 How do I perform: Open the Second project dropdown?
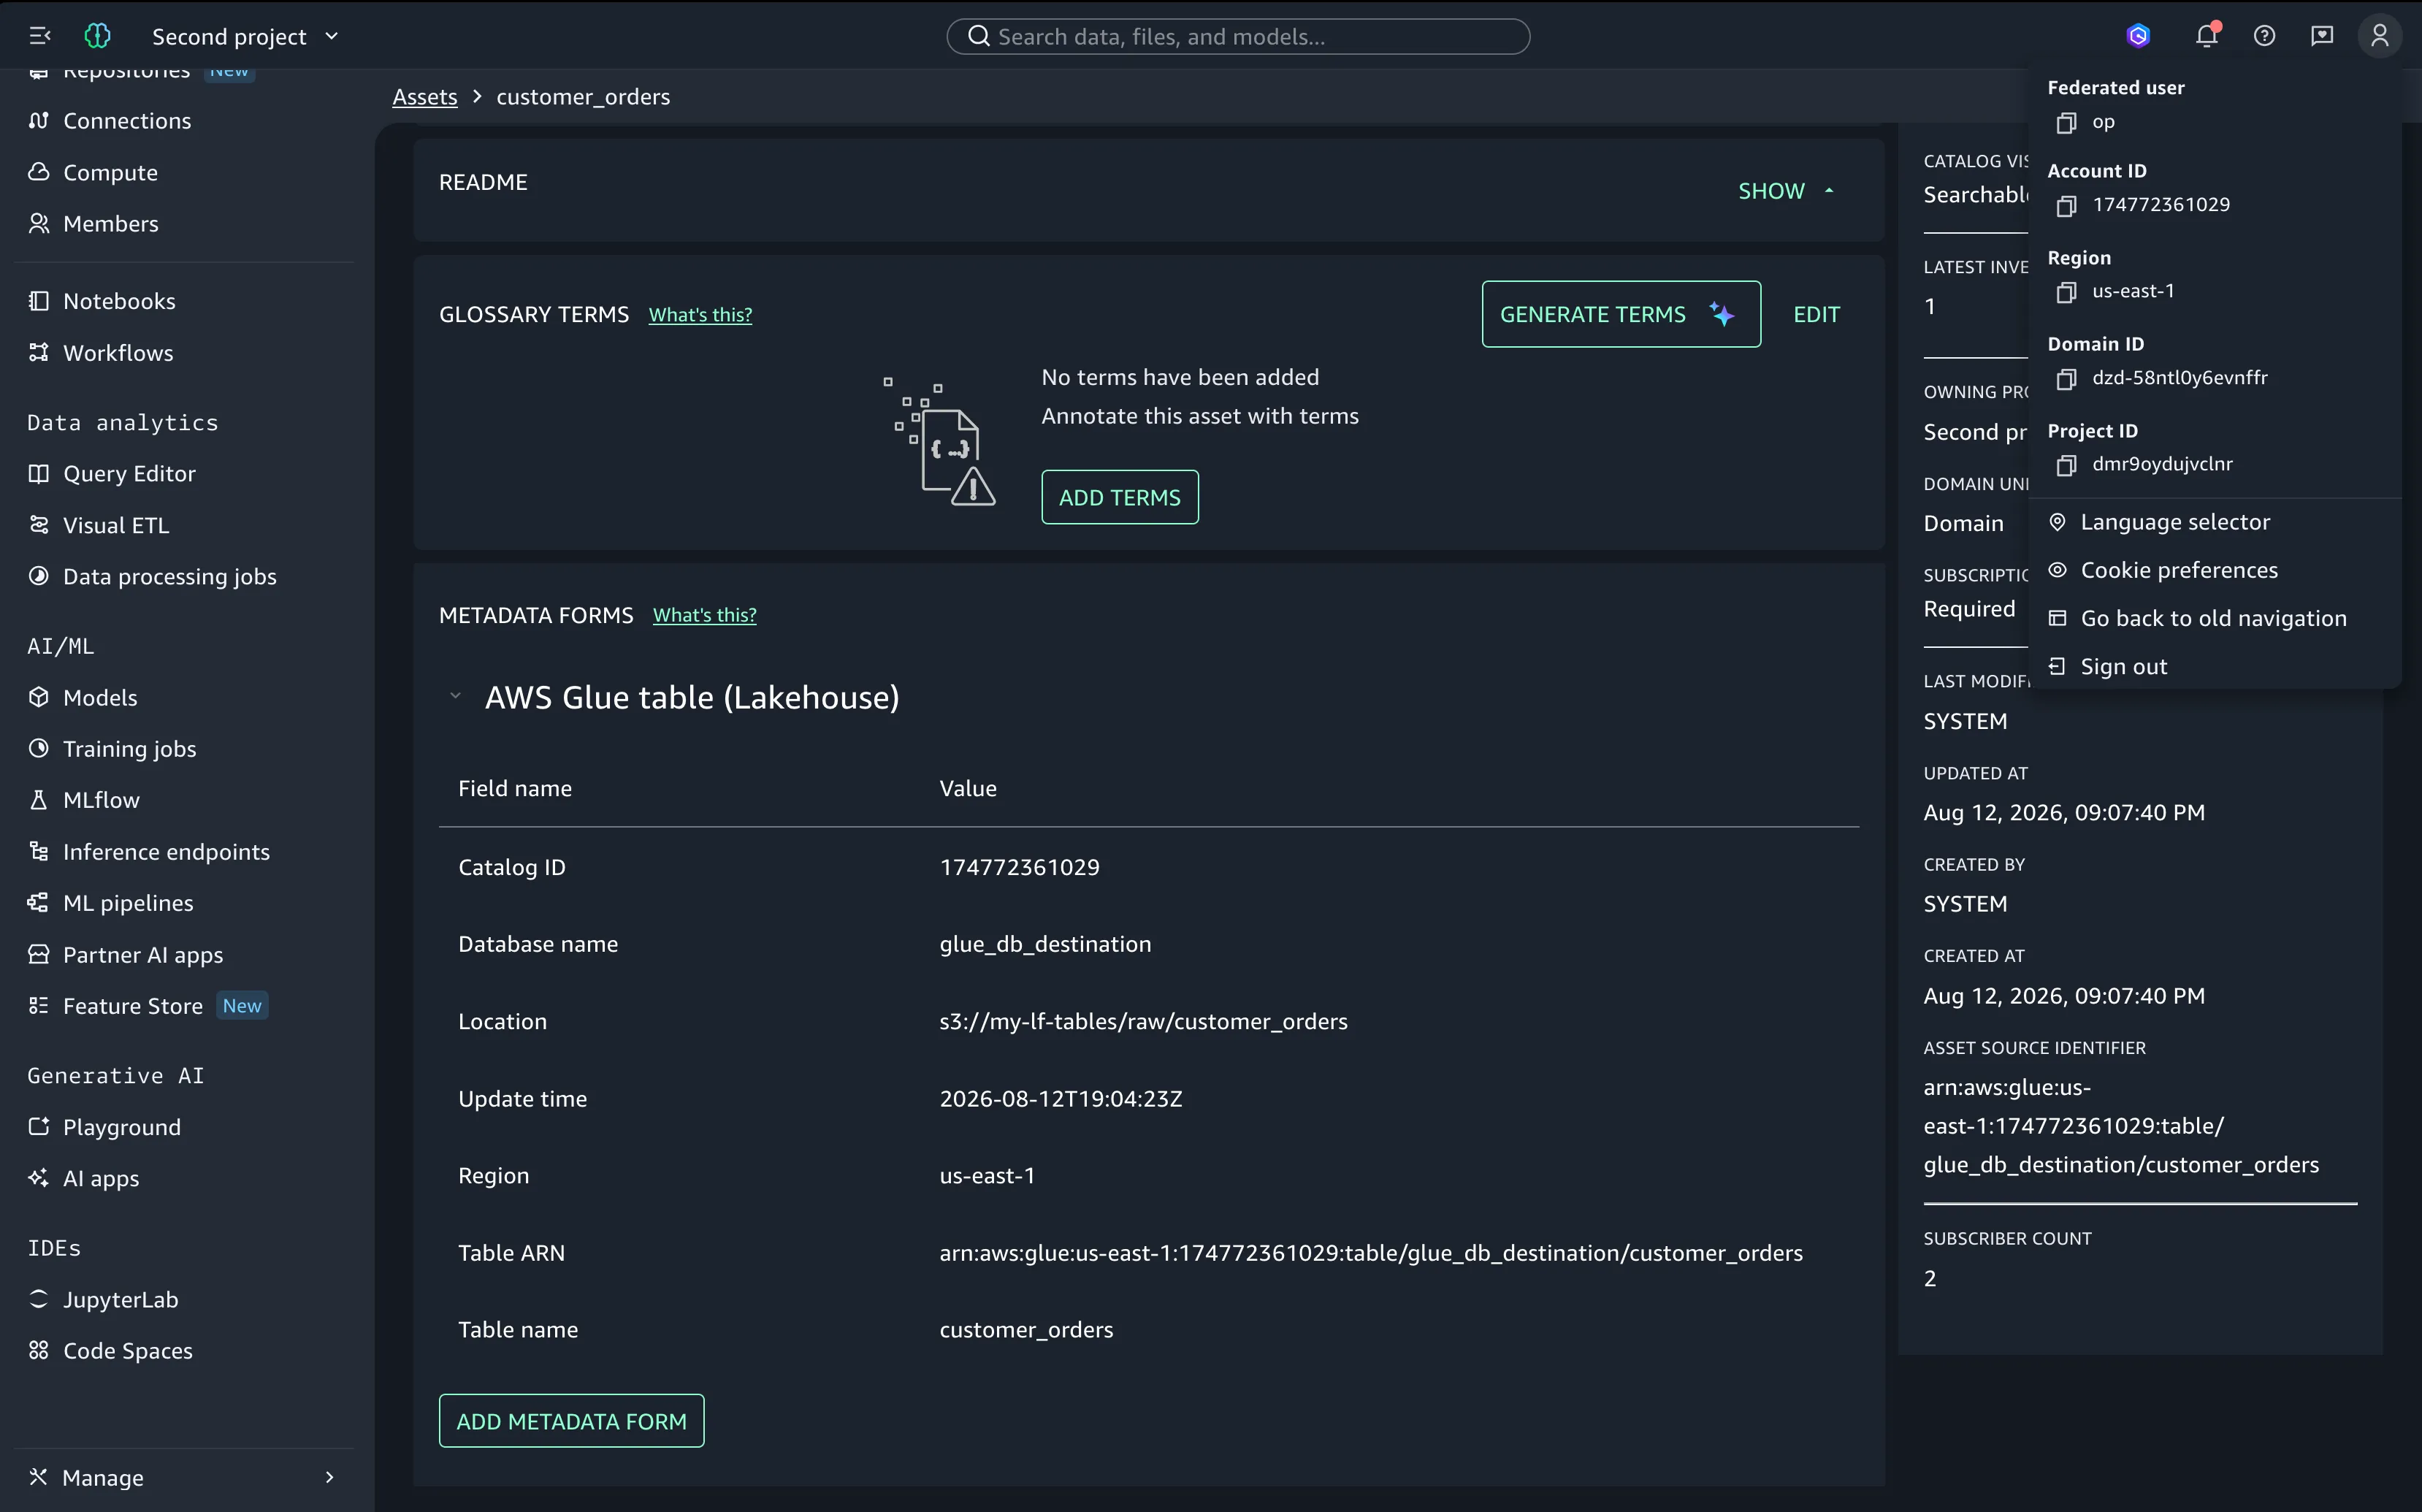[245, 36]
